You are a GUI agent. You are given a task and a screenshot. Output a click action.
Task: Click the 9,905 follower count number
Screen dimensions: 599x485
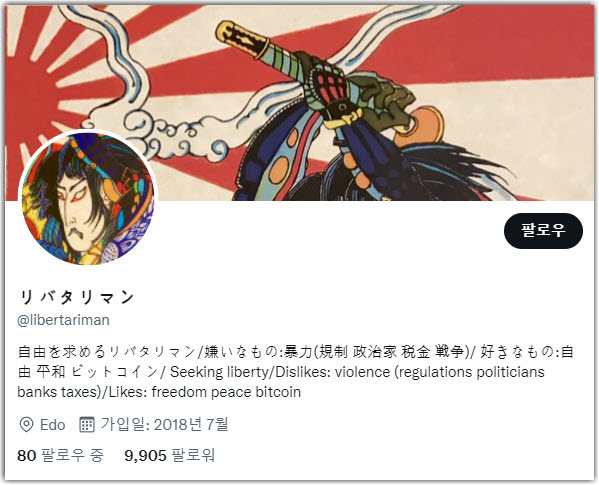point(146,455)
